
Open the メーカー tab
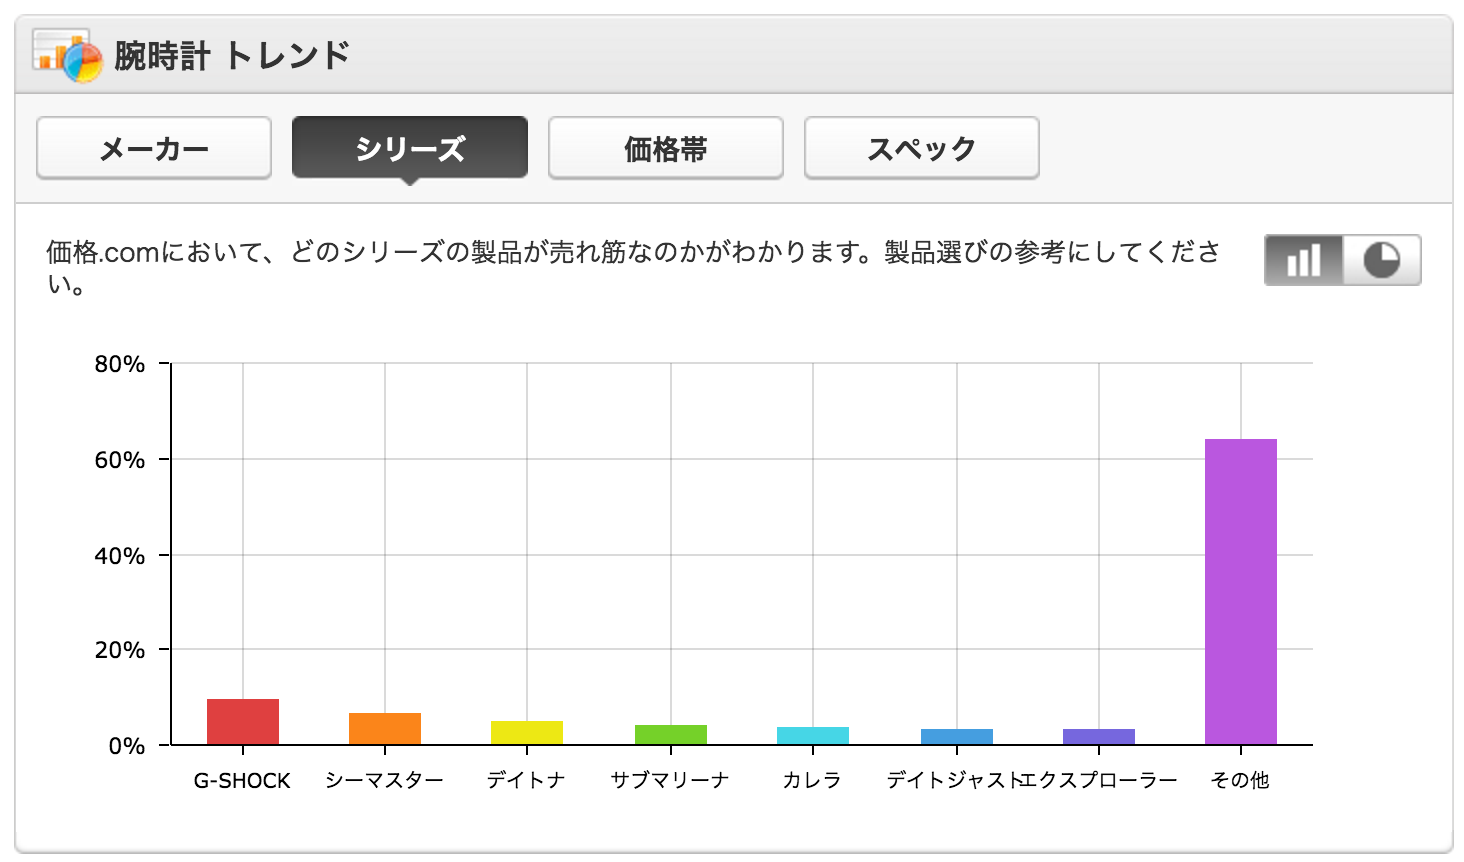click(x=154, y=148)
